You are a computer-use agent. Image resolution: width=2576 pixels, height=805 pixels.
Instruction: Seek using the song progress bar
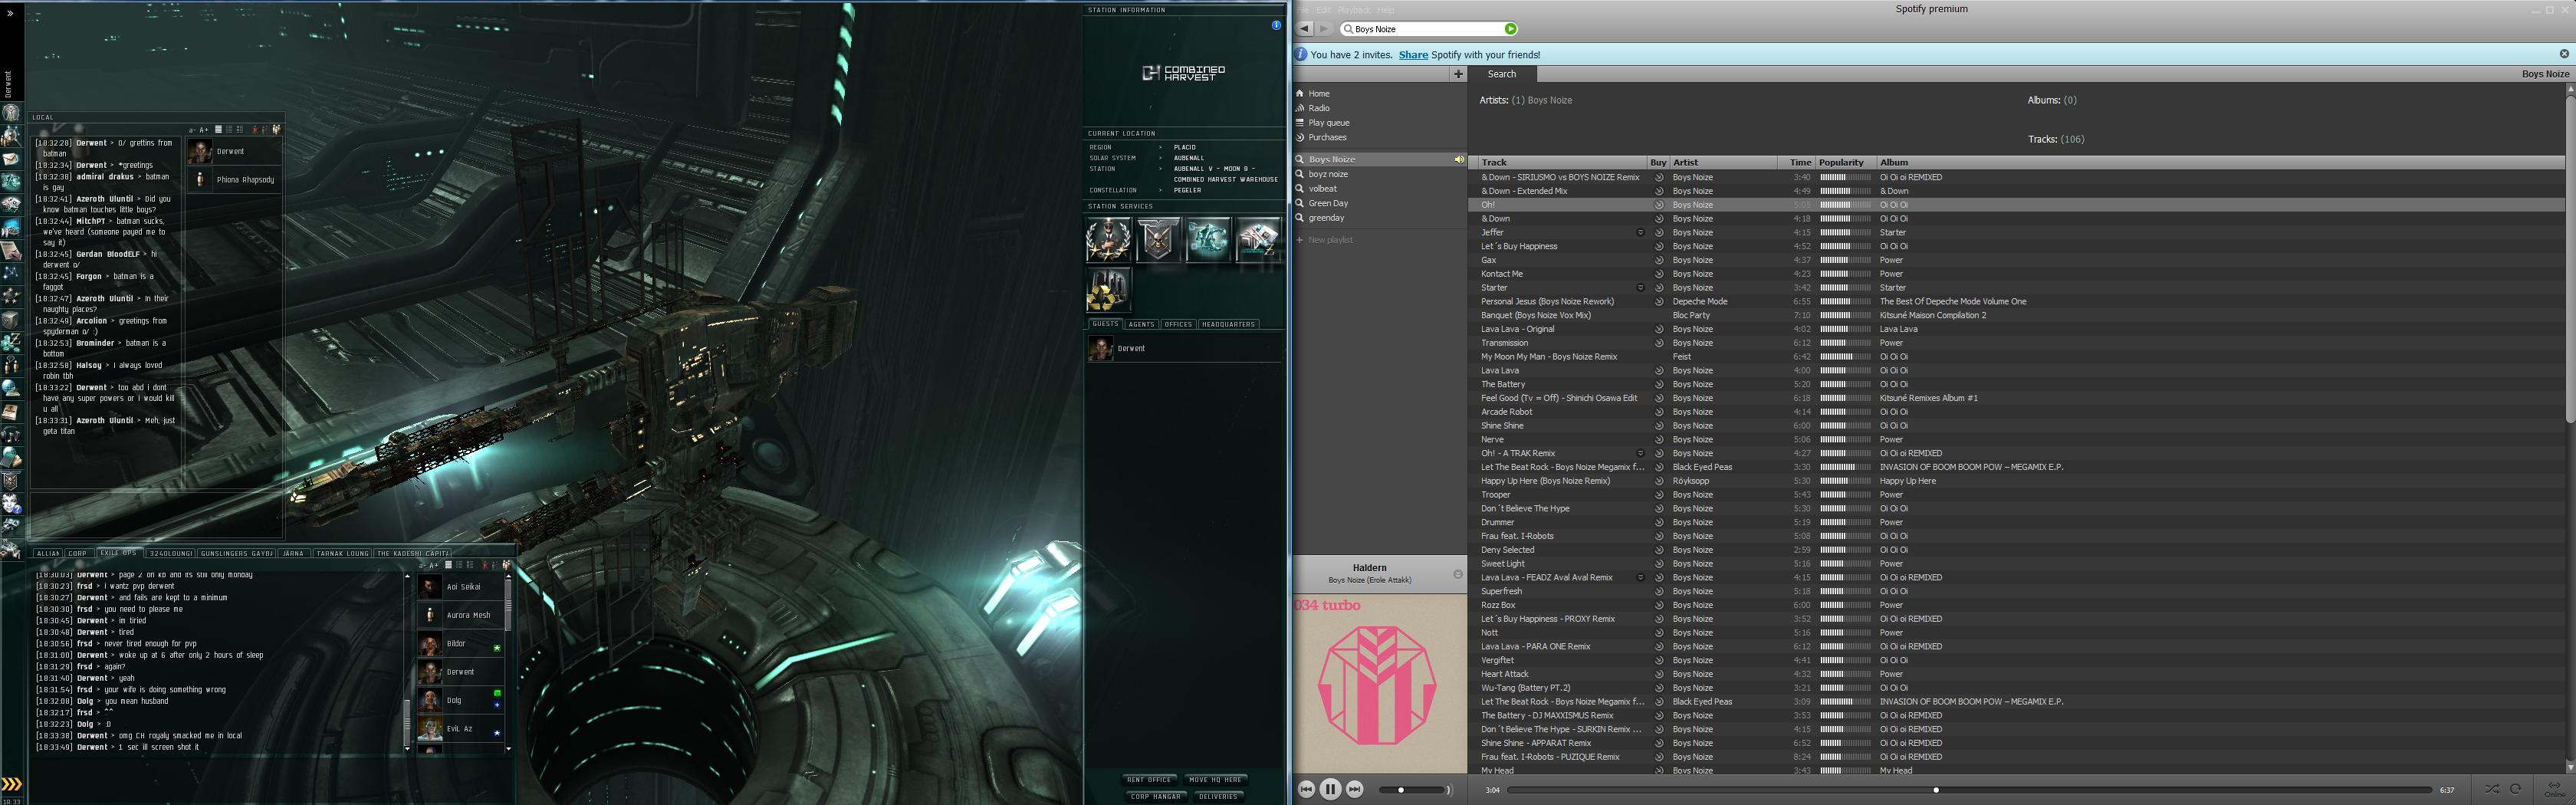click(x=1970, y=790)
